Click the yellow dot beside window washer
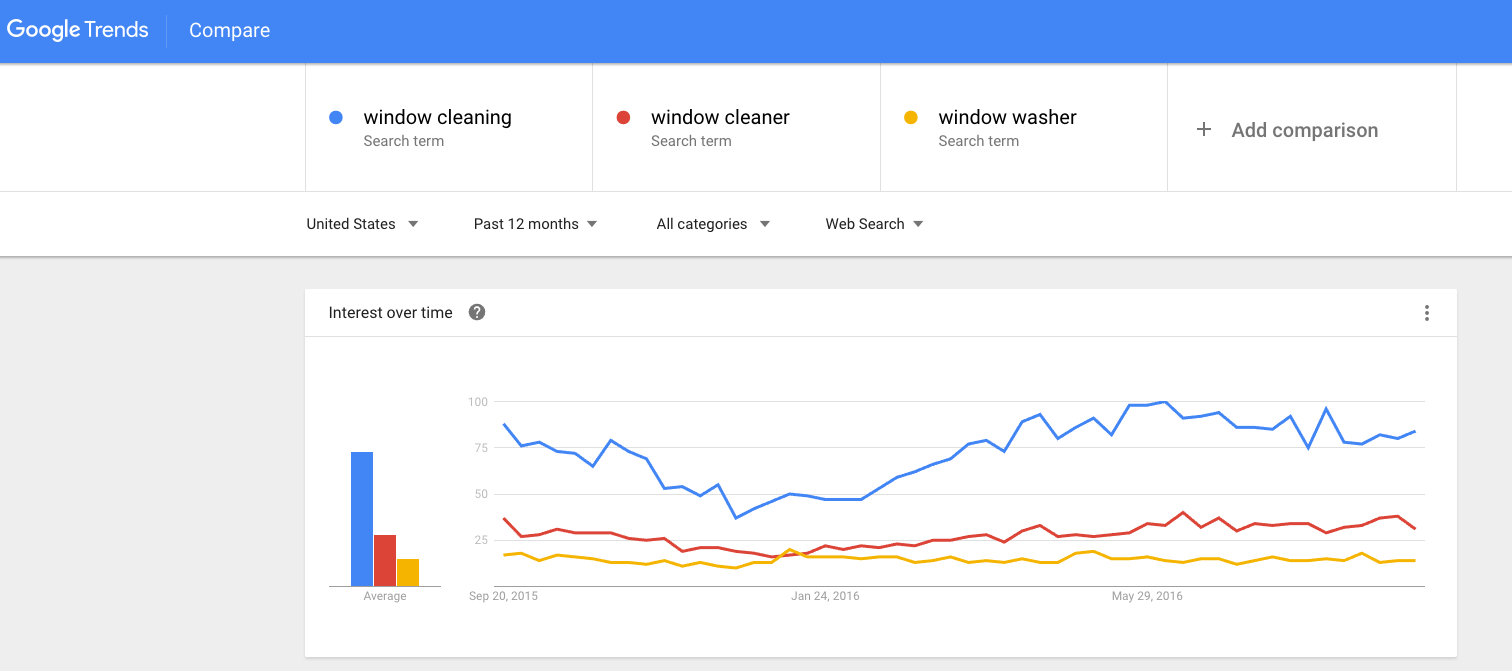 tap(911, 118)
